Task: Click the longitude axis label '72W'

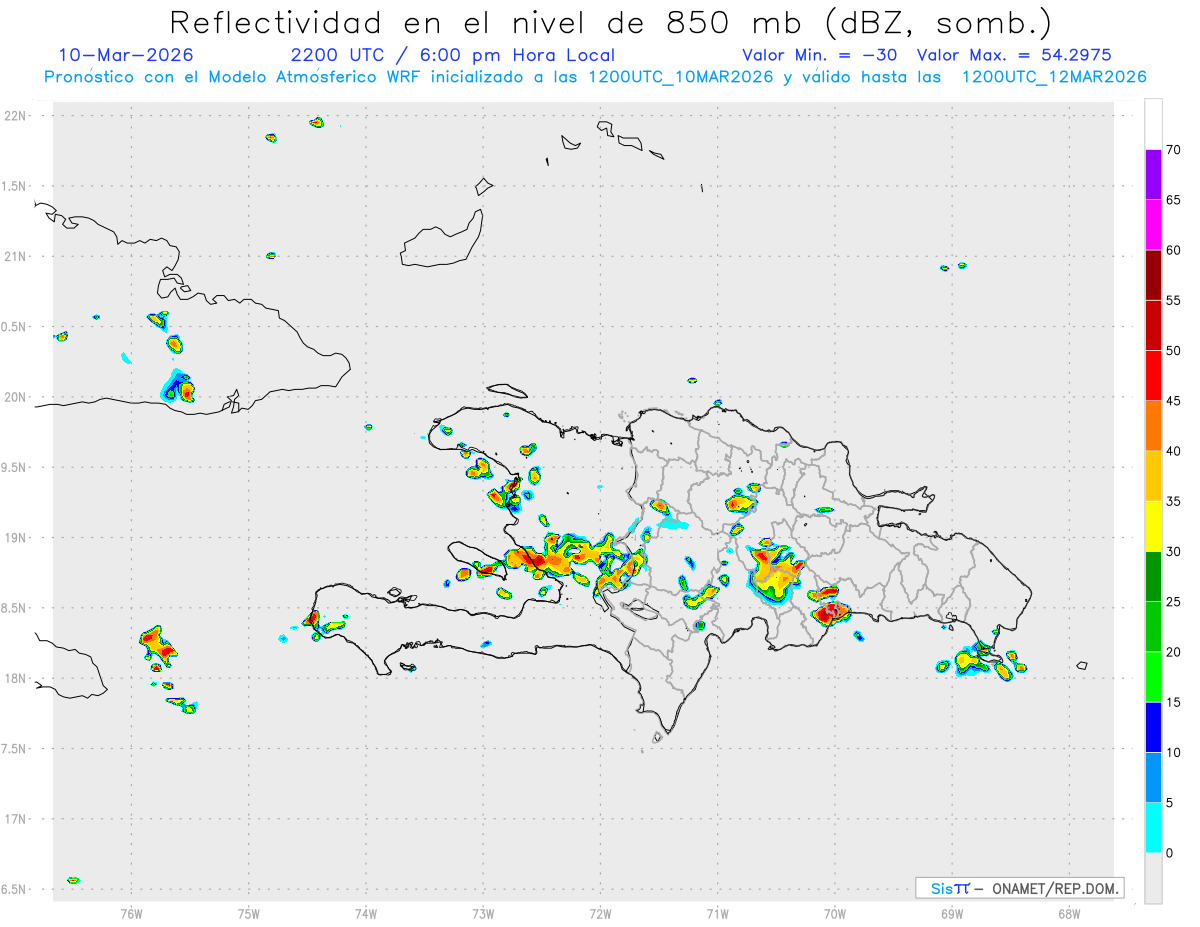Action: tap(600, 913)
